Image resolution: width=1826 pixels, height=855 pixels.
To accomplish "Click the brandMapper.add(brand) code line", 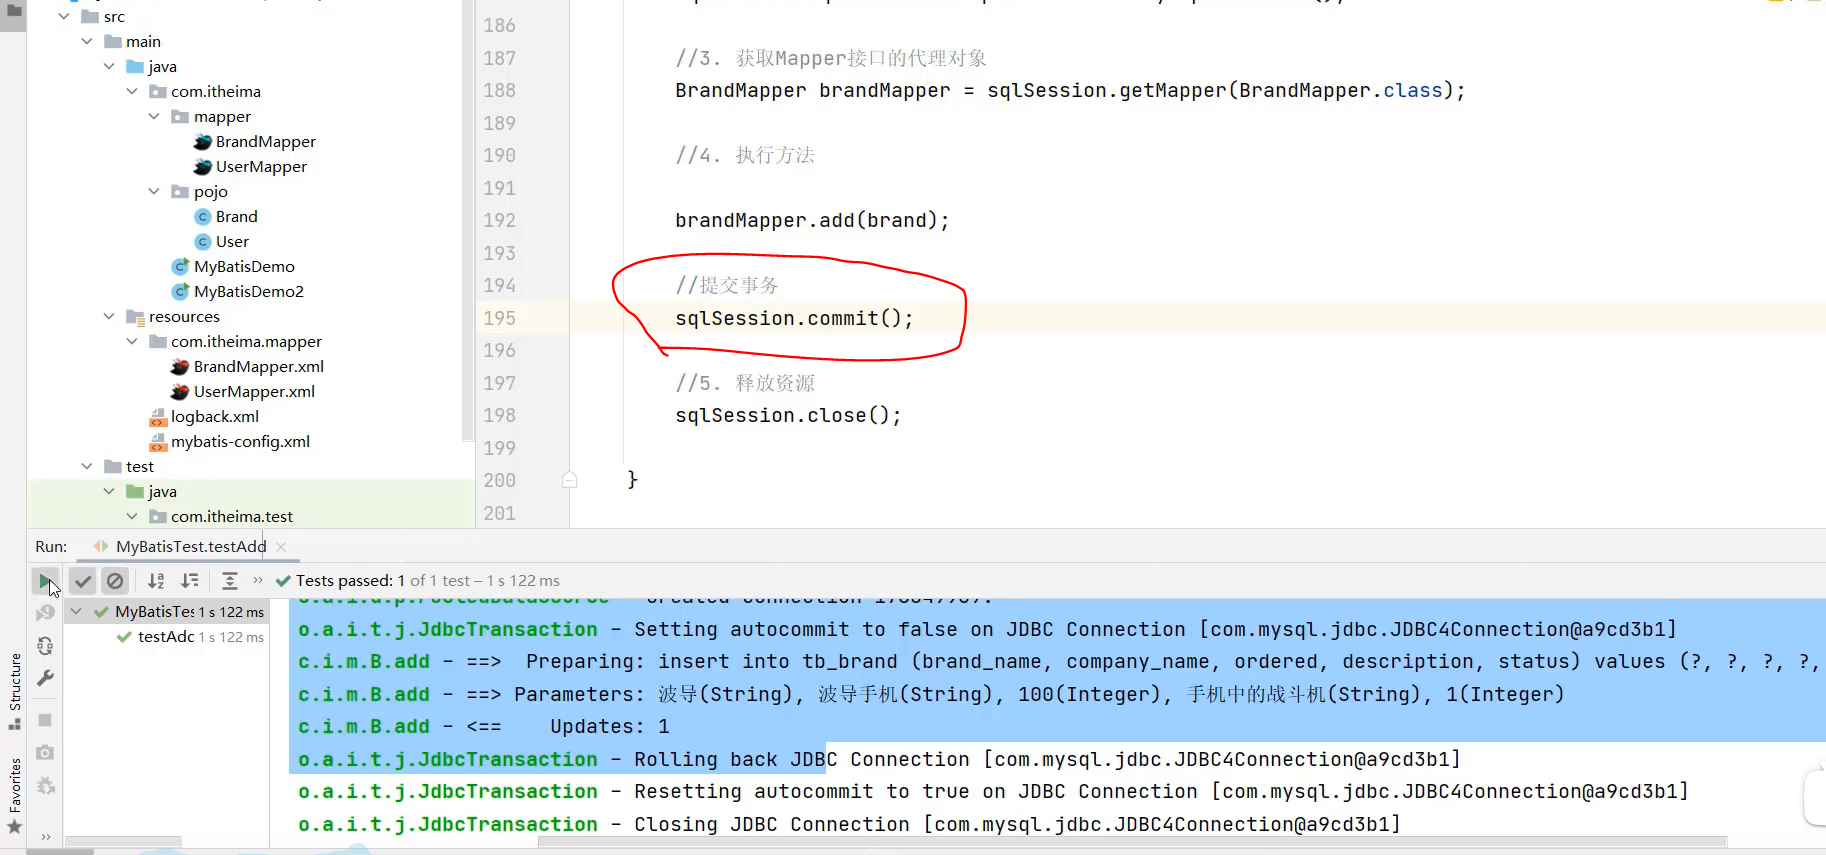I will pos(812,220).
